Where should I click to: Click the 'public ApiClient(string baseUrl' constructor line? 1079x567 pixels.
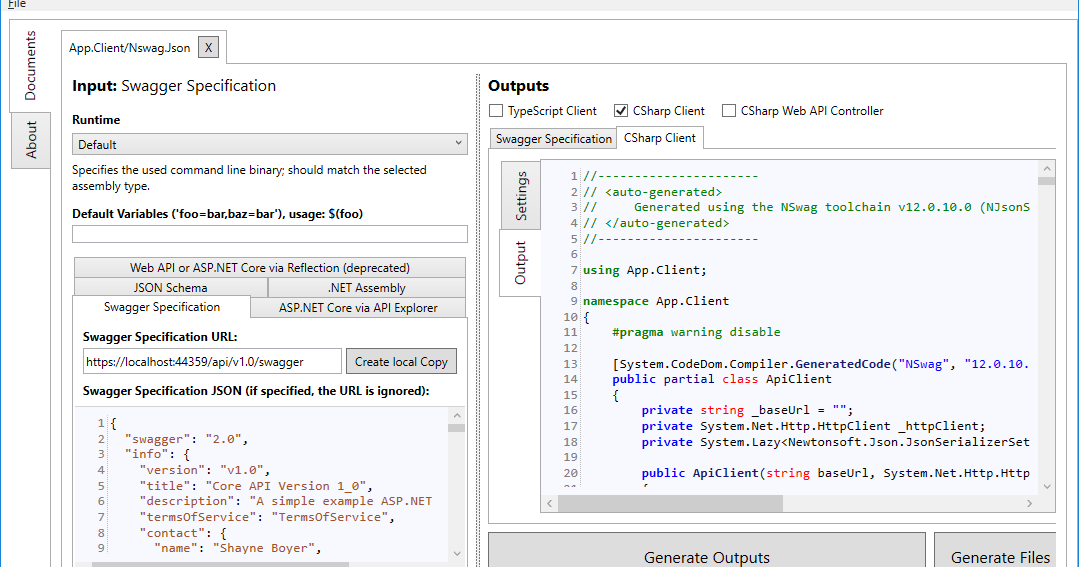(835, 473)
